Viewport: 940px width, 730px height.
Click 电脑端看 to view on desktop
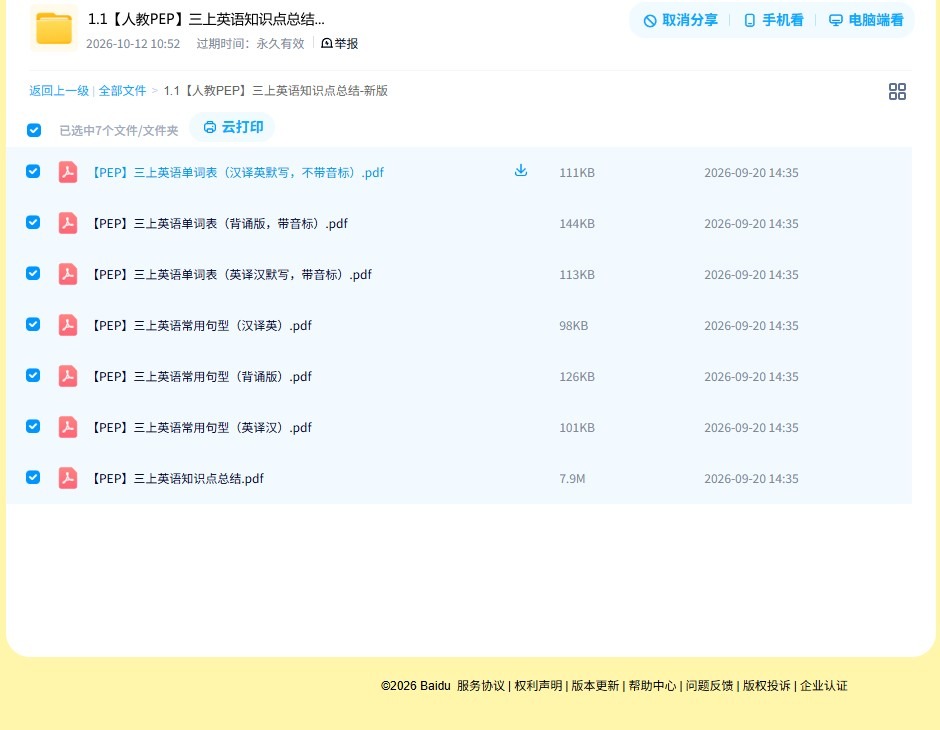coord(866,20)
